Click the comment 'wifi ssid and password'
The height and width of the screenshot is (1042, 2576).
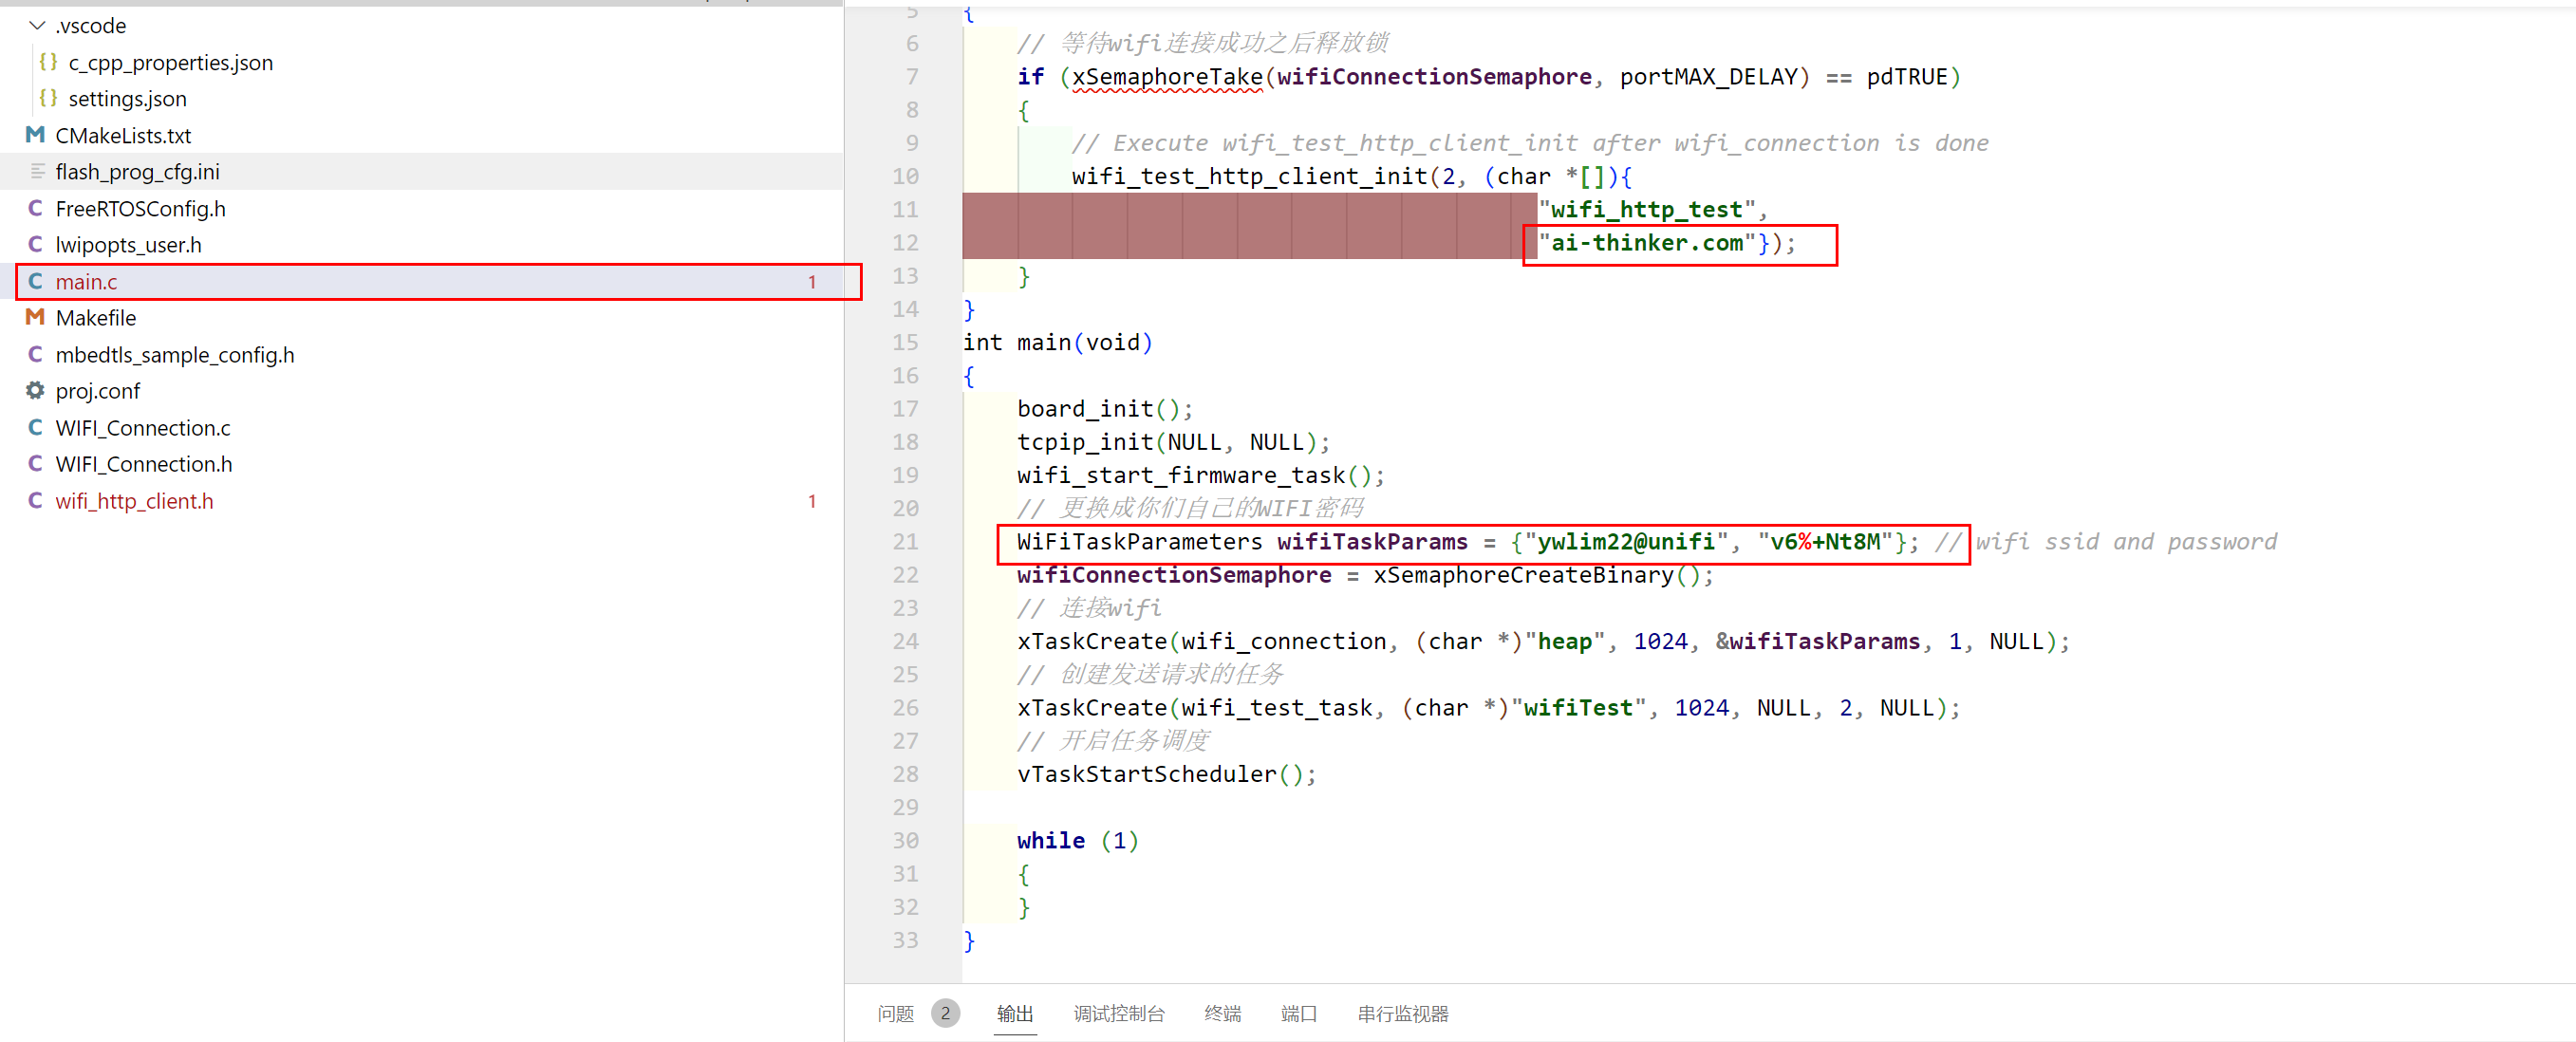point(2126,542)
